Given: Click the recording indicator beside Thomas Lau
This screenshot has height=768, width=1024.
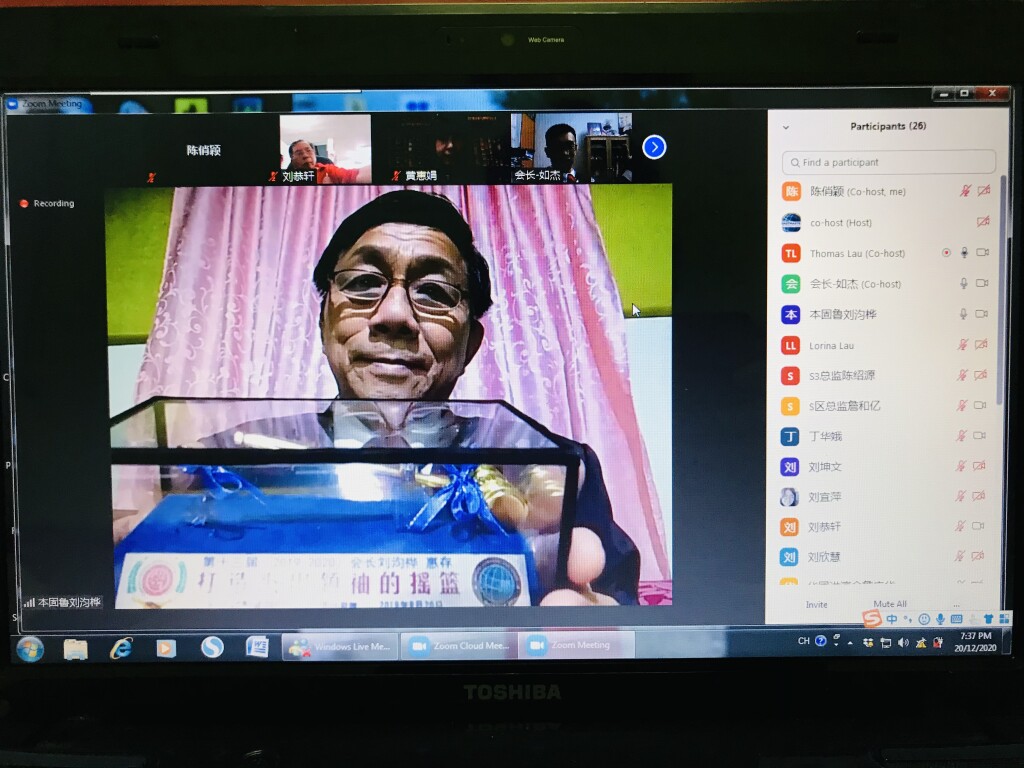Looking at the screenshot, I should tap(946, 253).
